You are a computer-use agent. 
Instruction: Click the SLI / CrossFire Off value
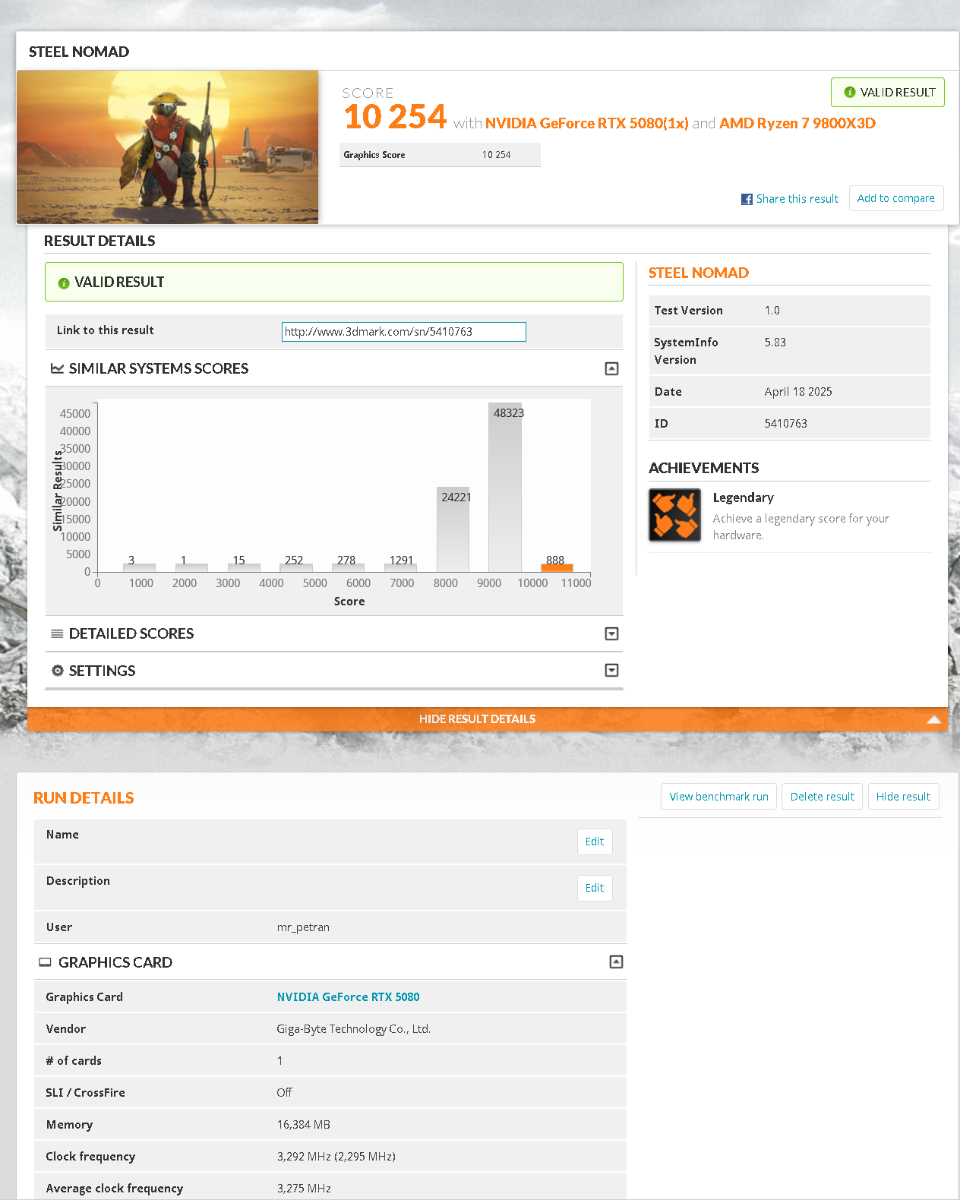point(284,1093)
